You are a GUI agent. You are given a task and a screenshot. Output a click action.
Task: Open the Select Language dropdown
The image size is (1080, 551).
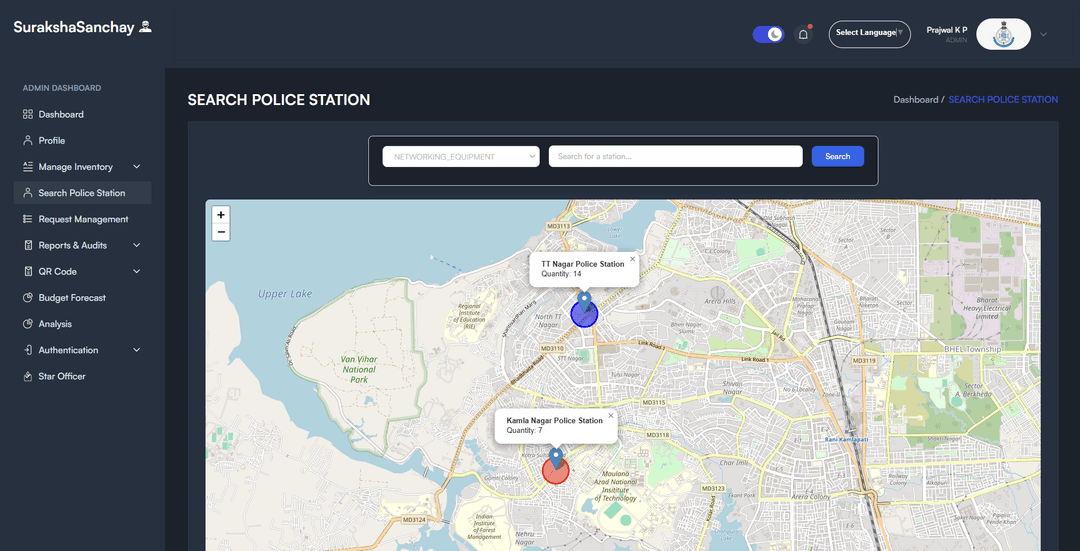pyautogui.click(x=869, y=34)
